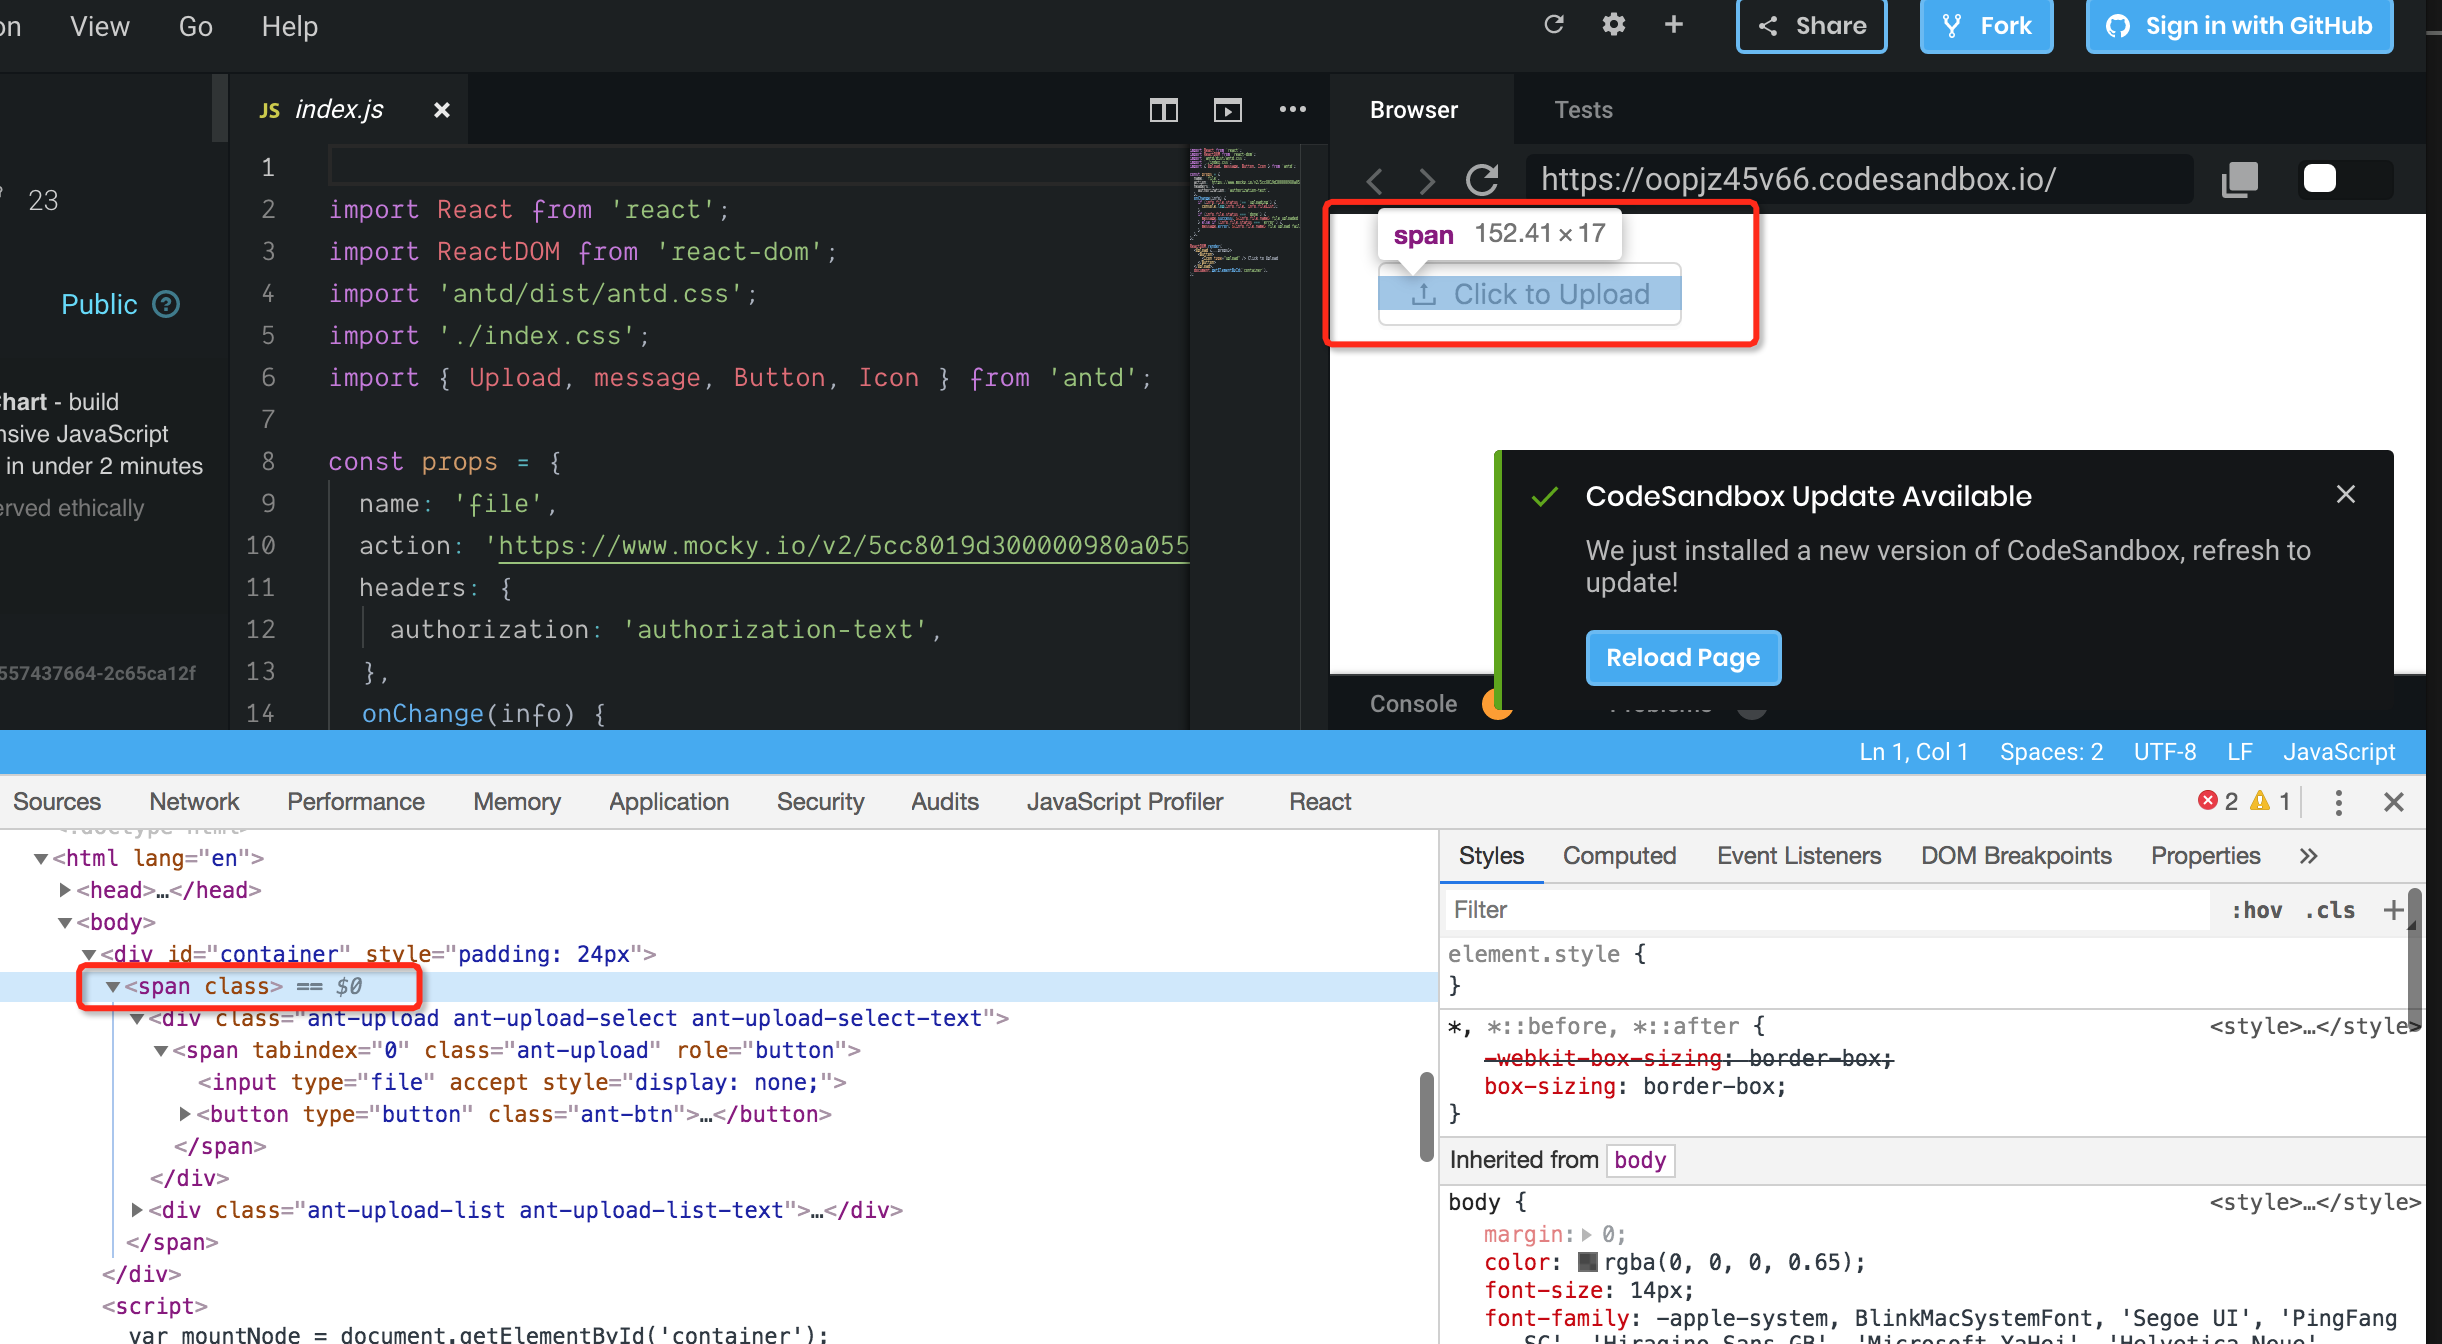Viewport: 2442px width, 1344px height.
Task: Collapse the selected span class node
Action: (x=113, y=986)
